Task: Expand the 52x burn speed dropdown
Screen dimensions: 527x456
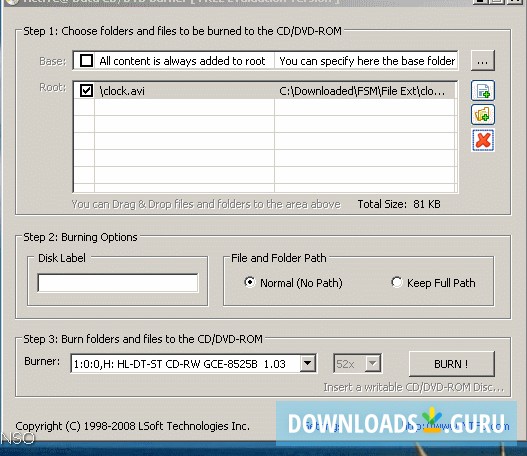Action: point(372,364)
